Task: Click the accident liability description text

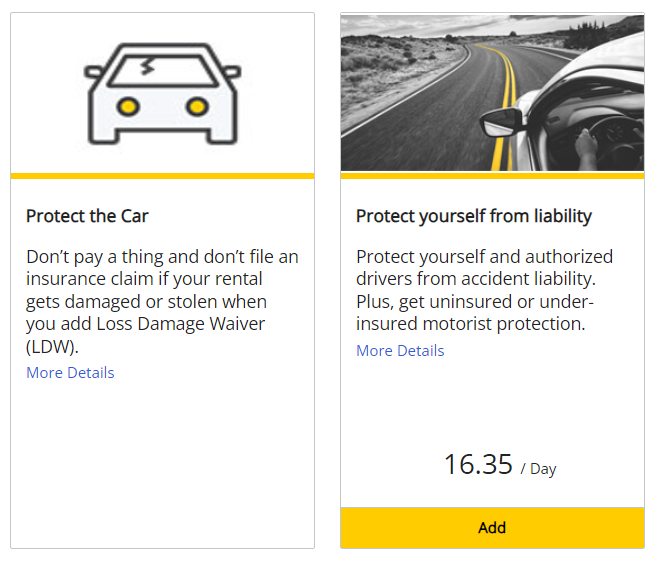Action: coord(484,291)
